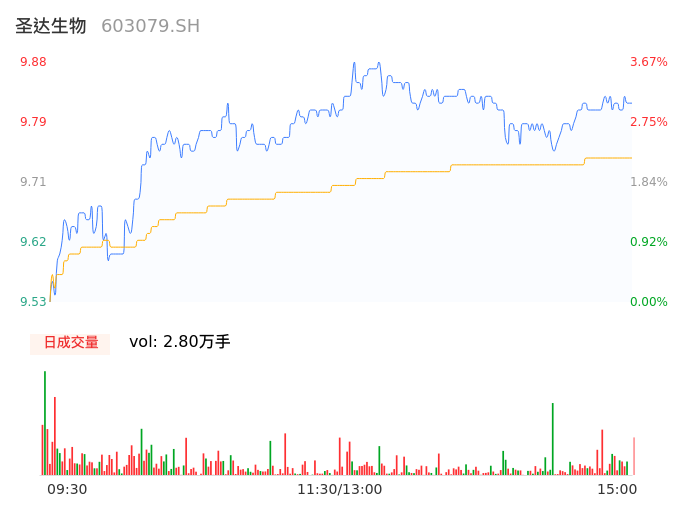The image size is (686, 524).
Task: Click the 2.75% percentage axis label
Action: pos(648,122)
